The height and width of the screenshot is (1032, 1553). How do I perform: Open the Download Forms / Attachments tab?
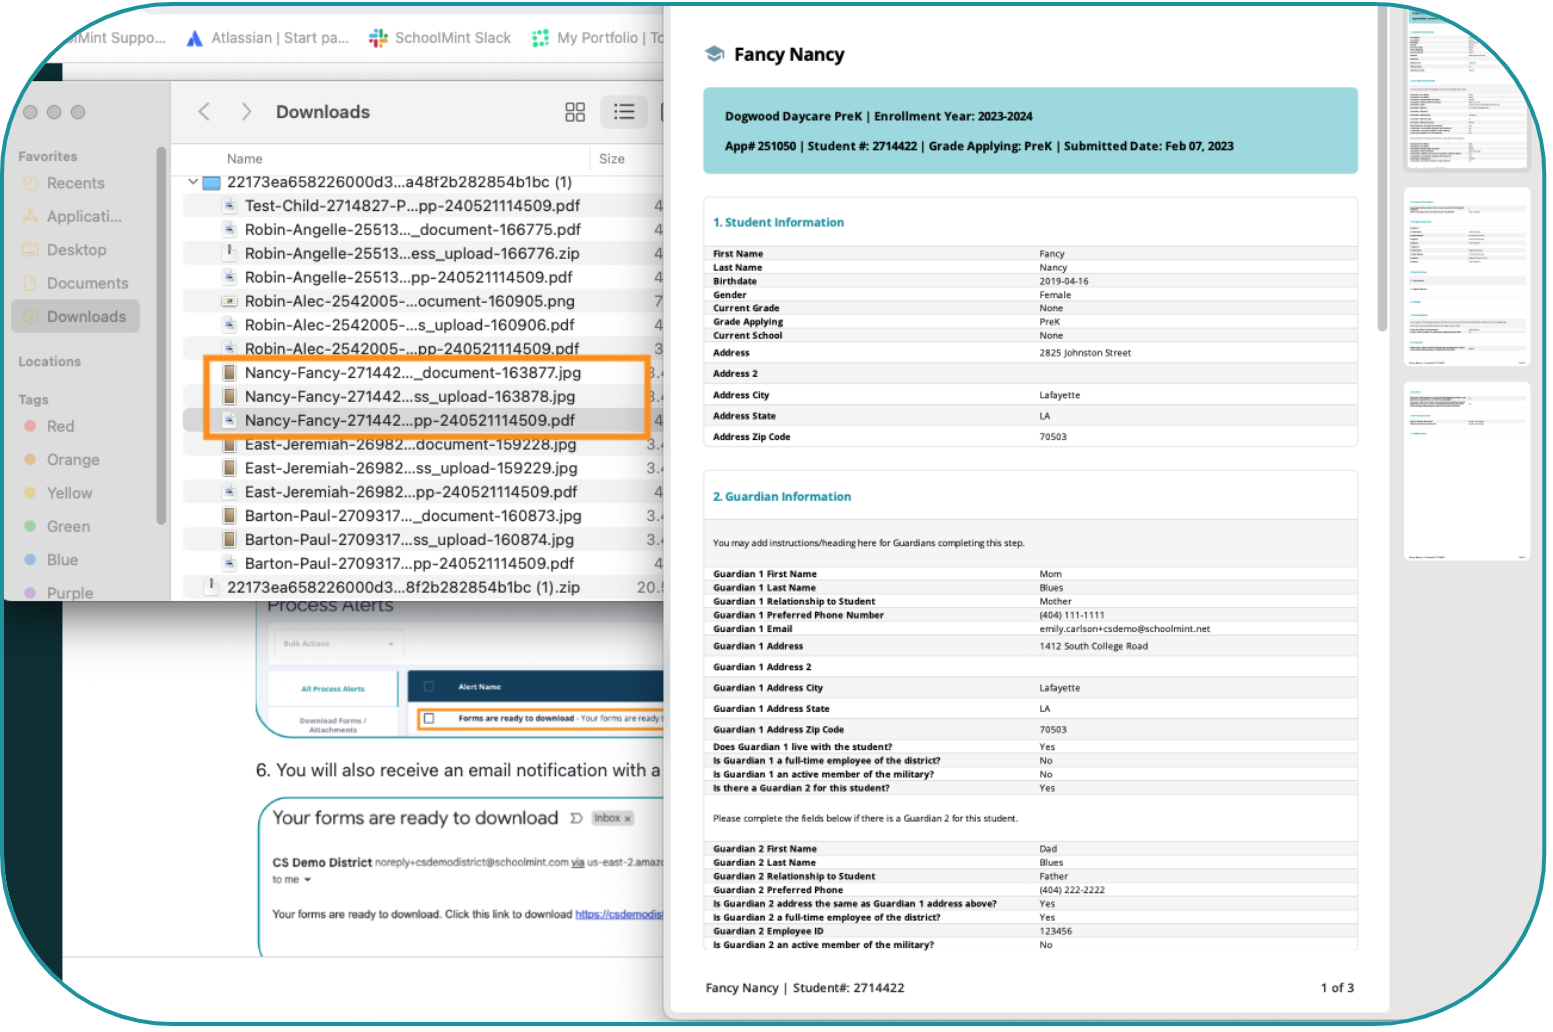pyautogui.click(x=333, y=725)
